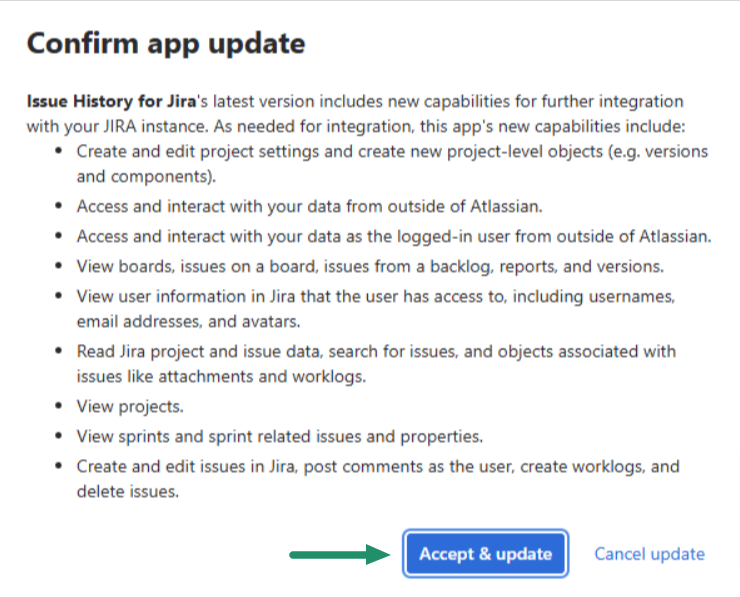Click the green arrow pointing to Accept

click(x=340, y=555)
